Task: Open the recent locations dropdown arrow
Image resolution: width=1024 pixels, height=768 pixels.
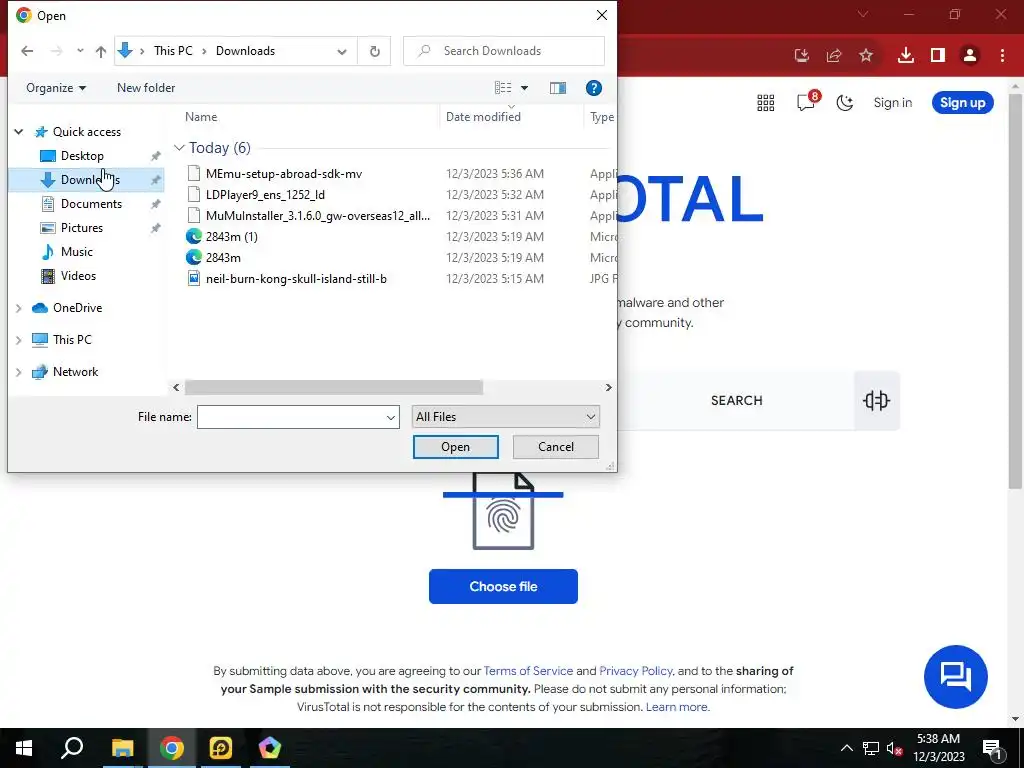Action: coord(80,51)
